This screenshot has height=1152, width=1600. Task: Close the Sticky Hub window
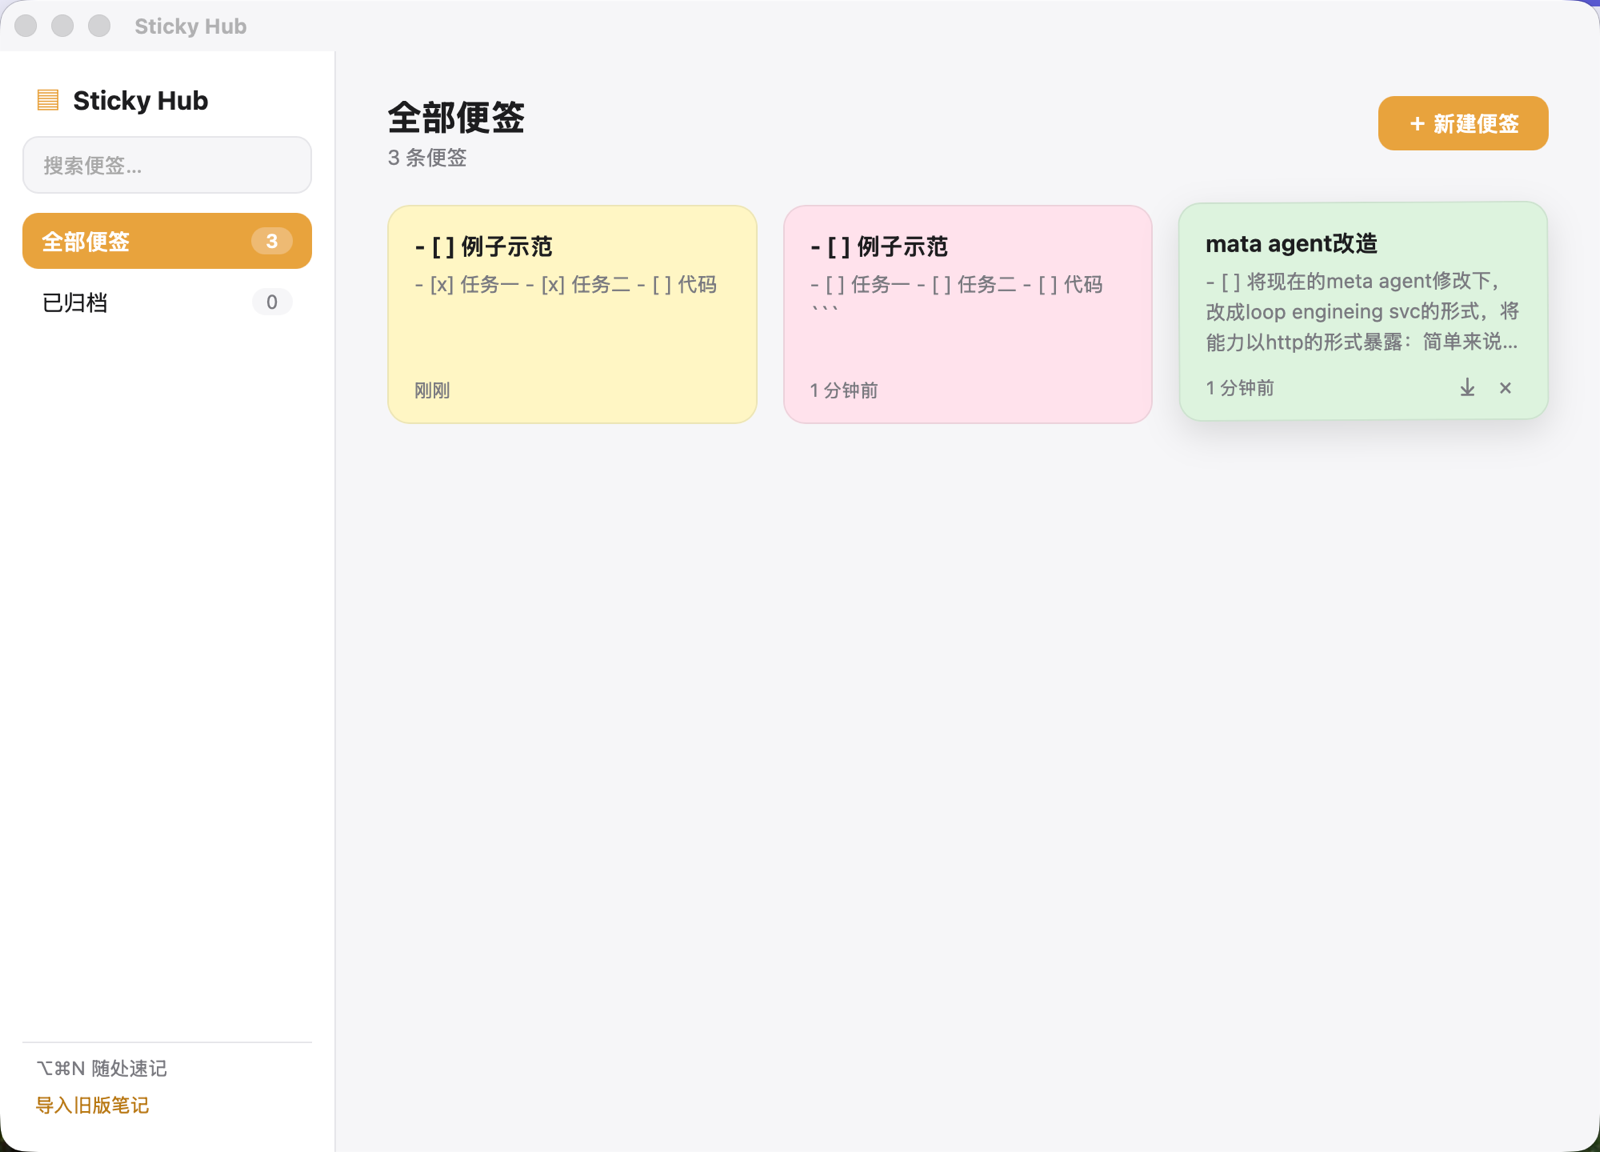26,26
